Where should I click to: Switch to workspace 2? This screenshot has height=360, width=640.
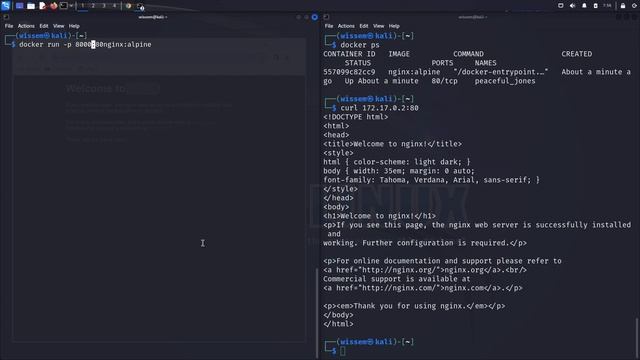click(93, 6)
